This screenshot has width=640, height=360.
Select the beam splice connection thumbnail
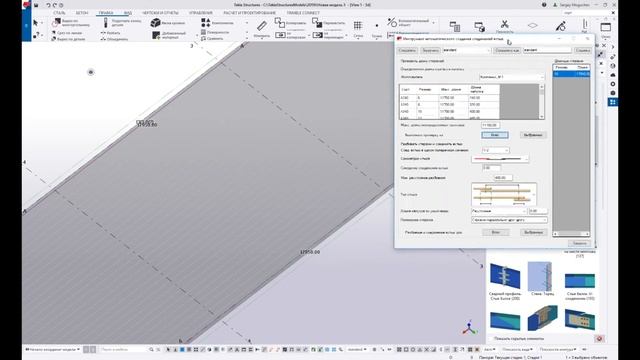(x=580, y=281)
